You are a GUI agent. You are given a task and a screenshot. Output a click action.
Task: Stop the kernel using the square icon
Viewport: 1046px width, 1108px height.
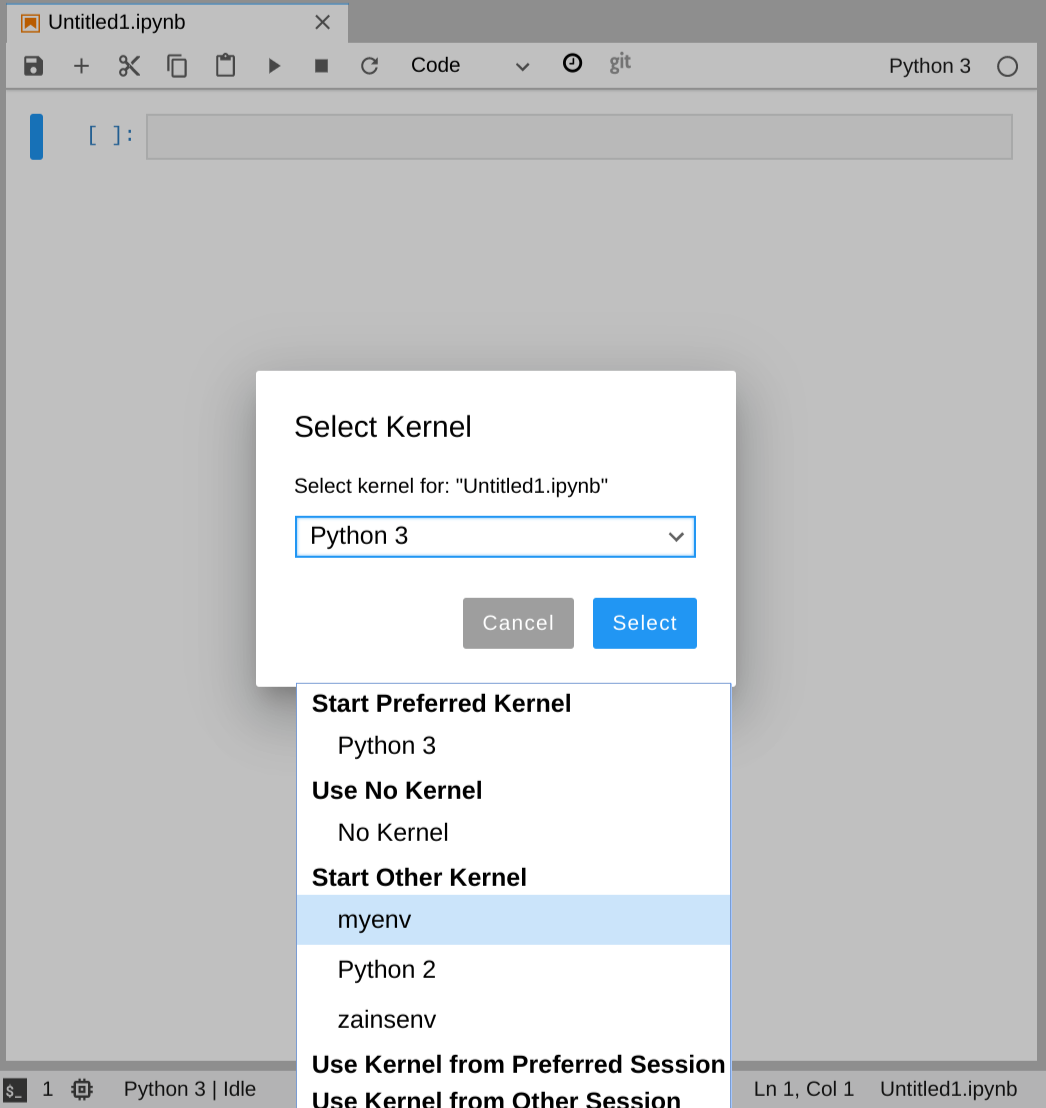[321, 65]
